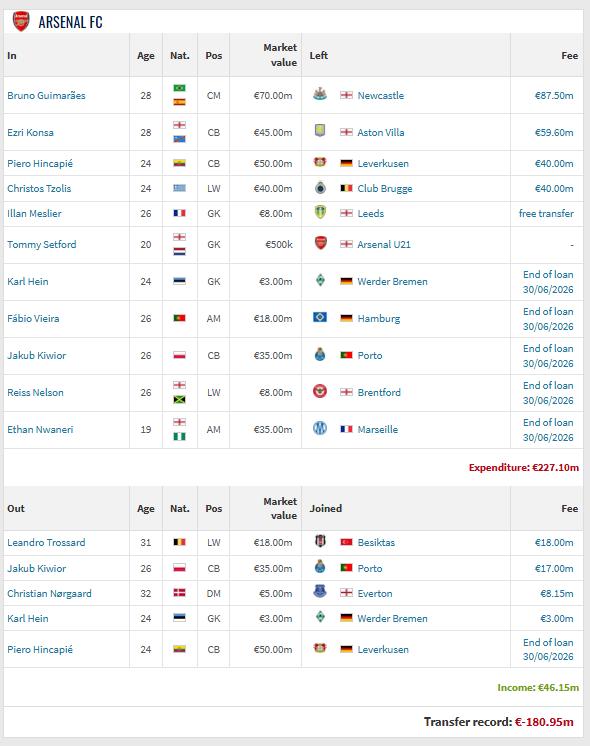The width and height of the screenshot is (590, 746).
Task: Open Christos Tzolis player page
Action: click(39, 188)
